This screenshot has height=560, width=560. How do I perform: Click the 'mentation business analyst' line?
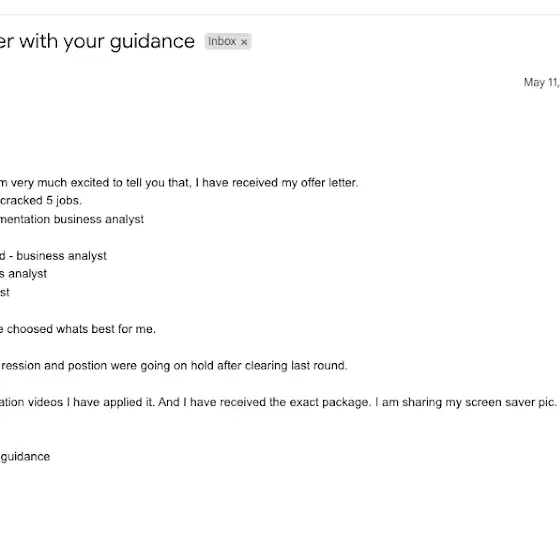(x=72, y=219)
